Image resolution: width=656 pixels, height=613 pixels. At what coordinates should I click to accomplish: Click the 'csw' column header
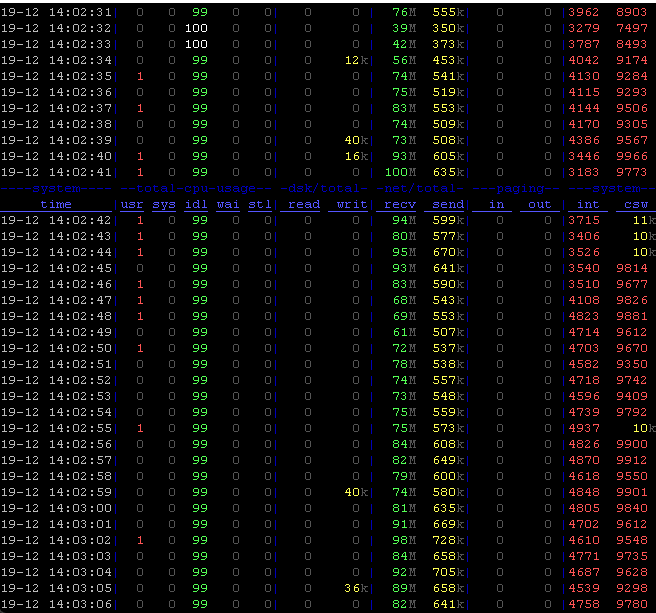pos(636,204)
